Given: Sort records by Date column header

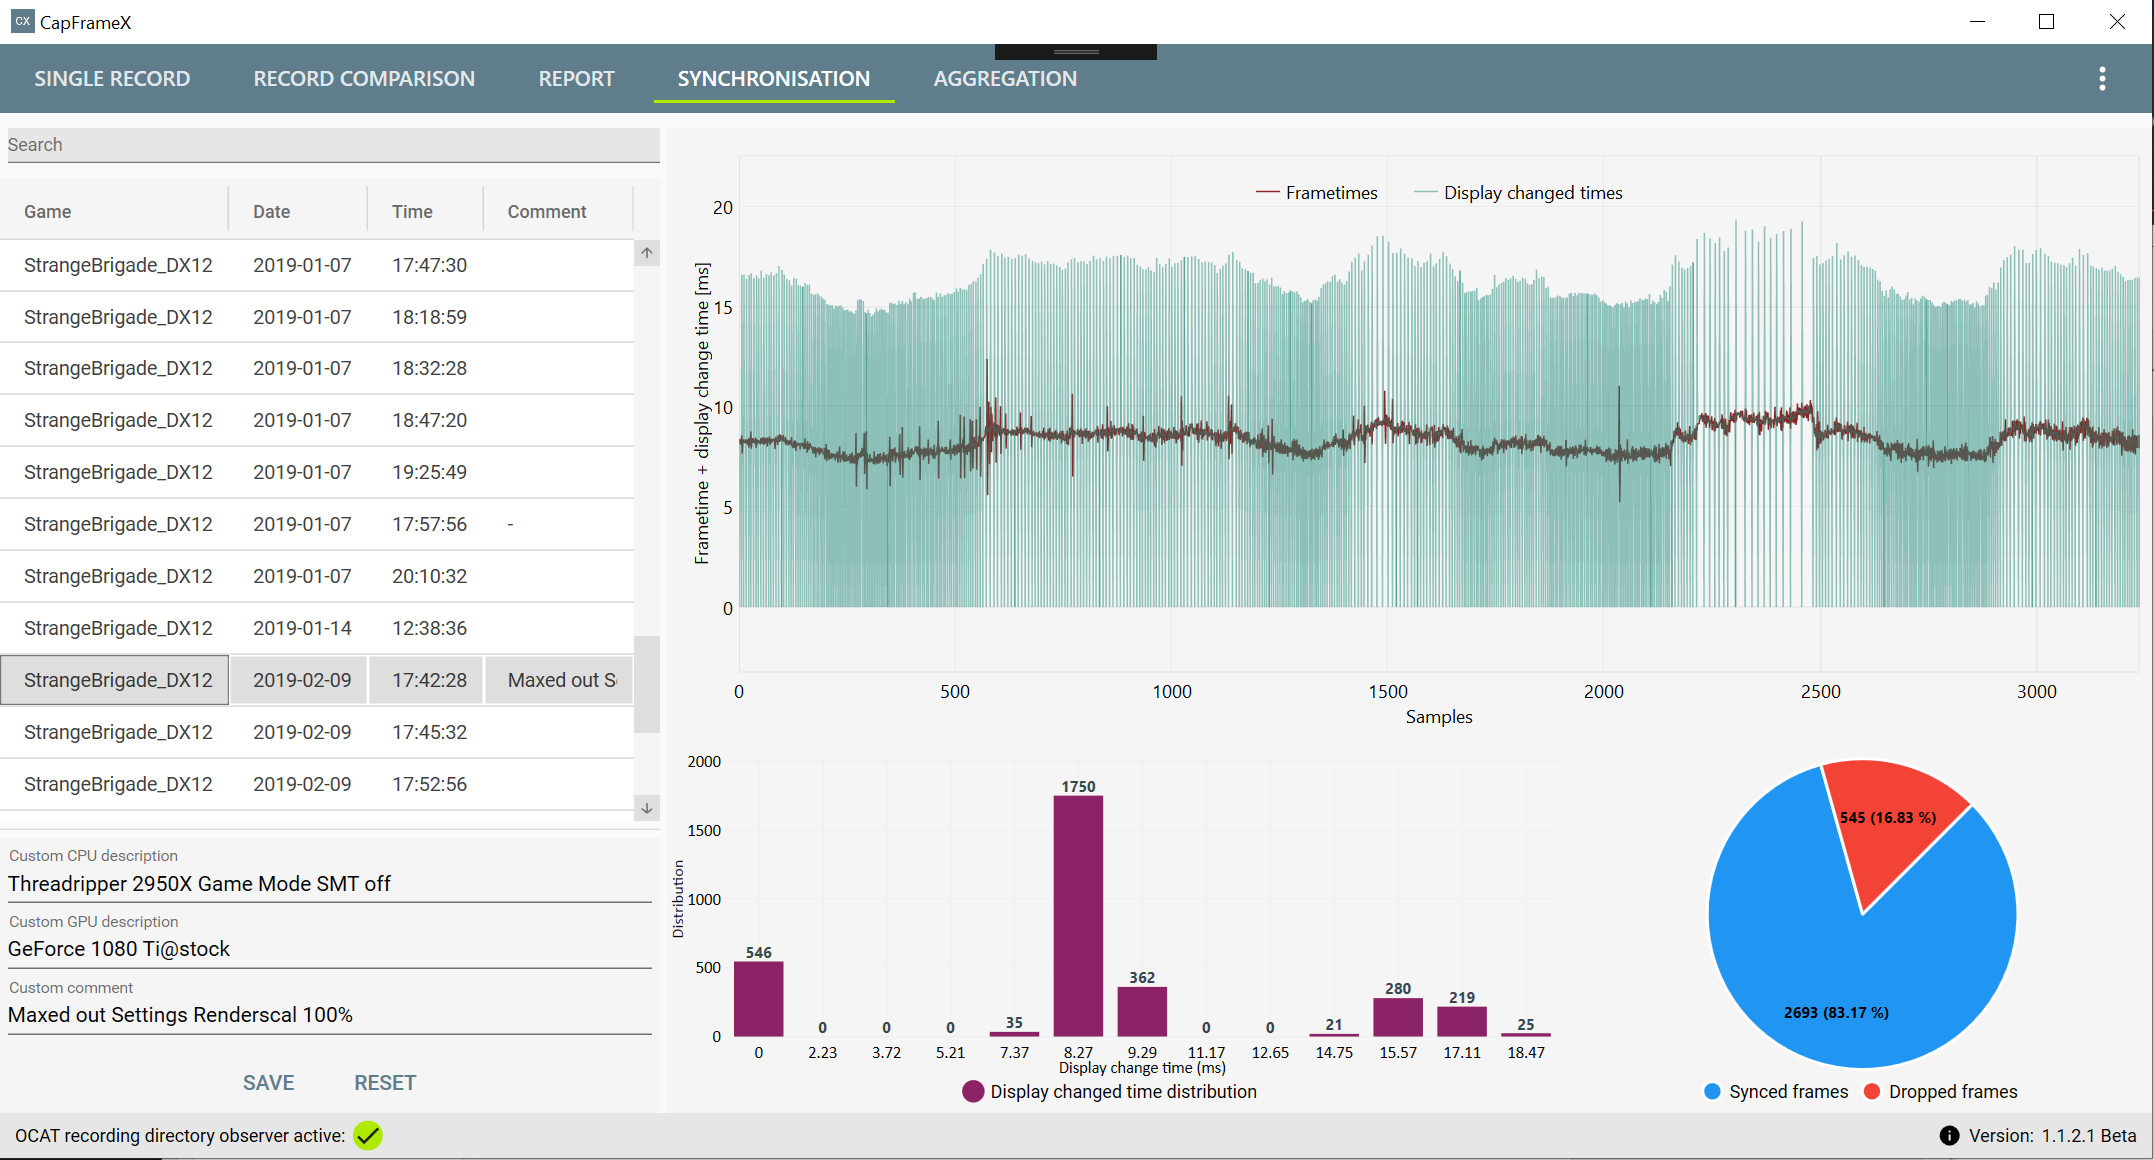Looking at the screenshot, I should [271, 211].
